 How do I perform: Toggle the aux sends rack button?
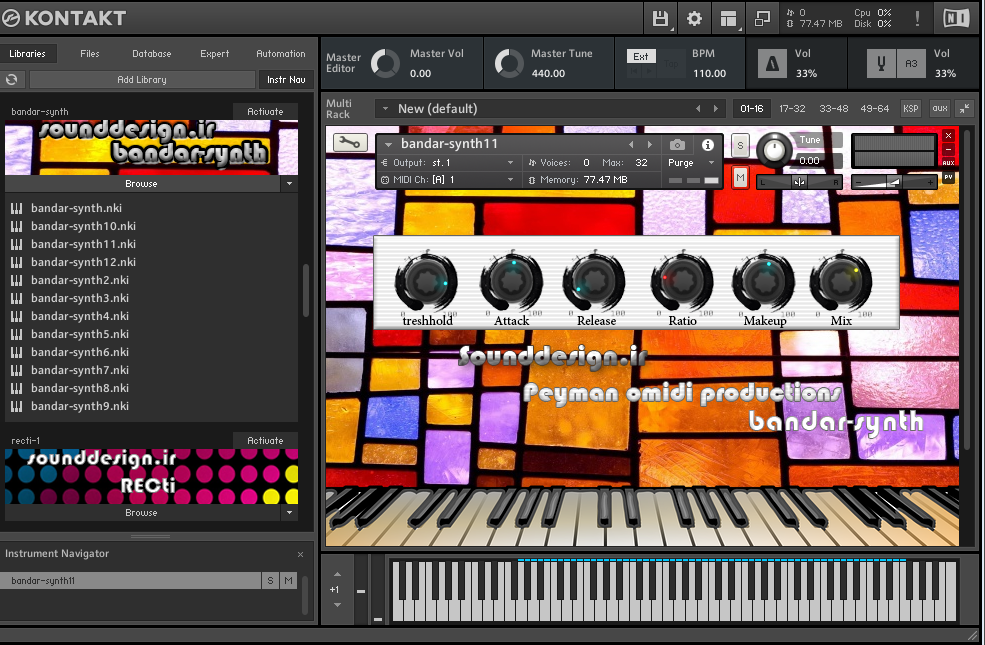coord(940,108)
